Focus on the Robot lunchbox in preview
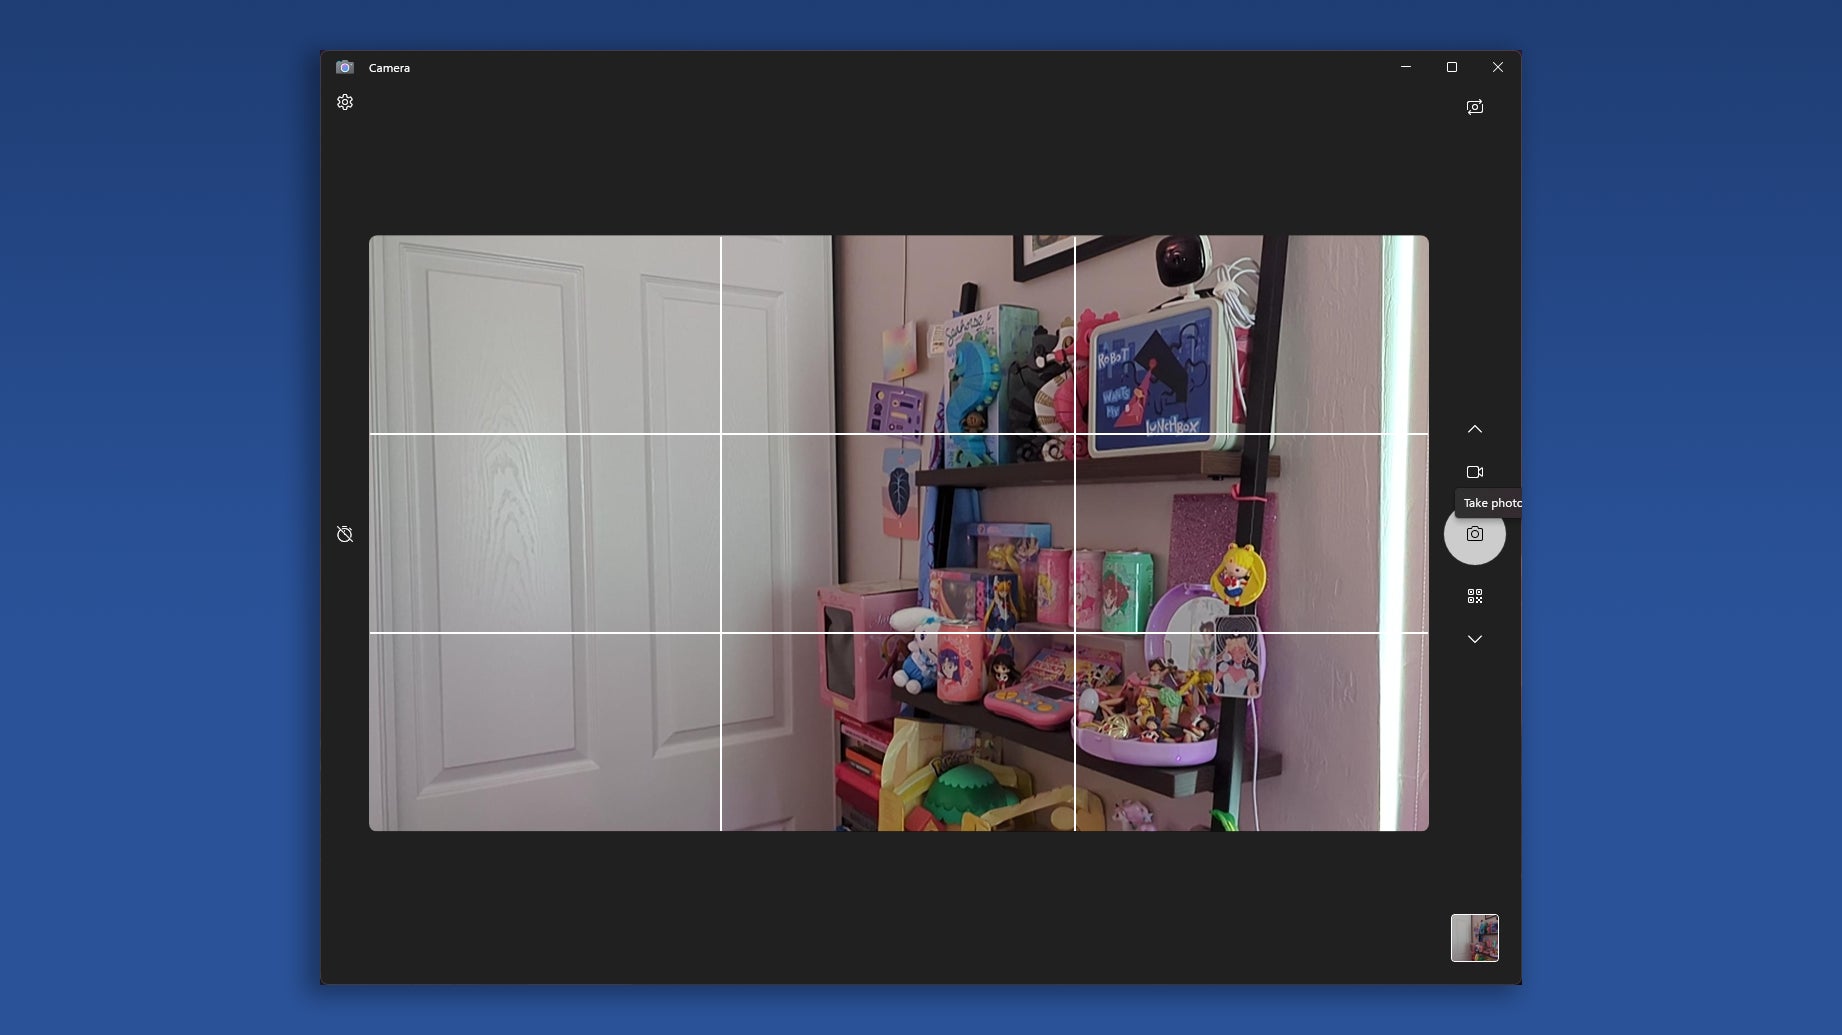This screenshot has height=1035, width=1842. (x=1153, y=382)
